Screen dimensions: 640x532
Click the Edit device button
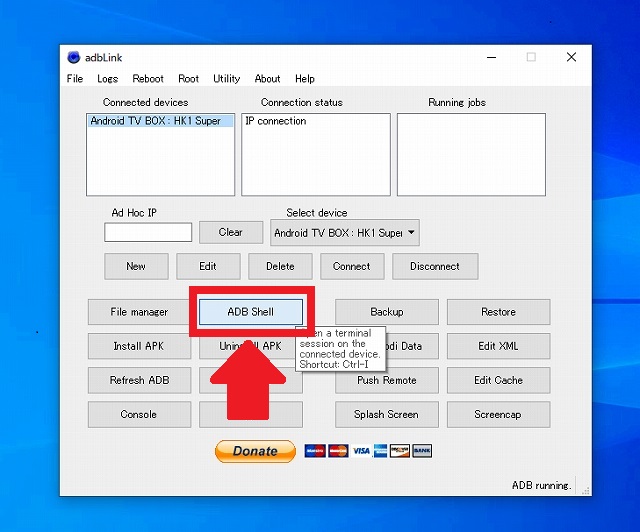tap(208, 266)
